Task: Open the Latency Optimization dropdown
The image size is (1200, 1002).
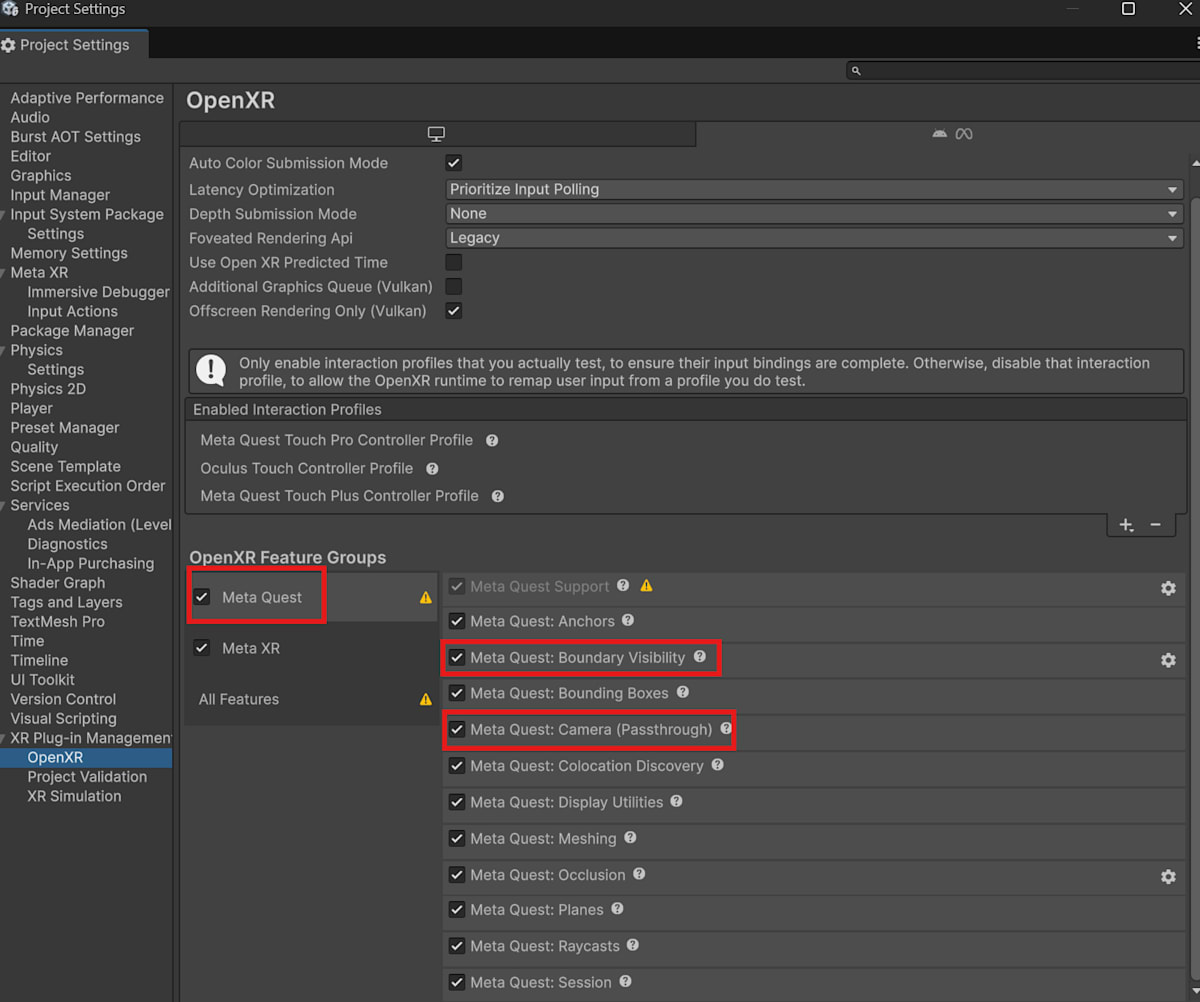Action: [815, 189]
